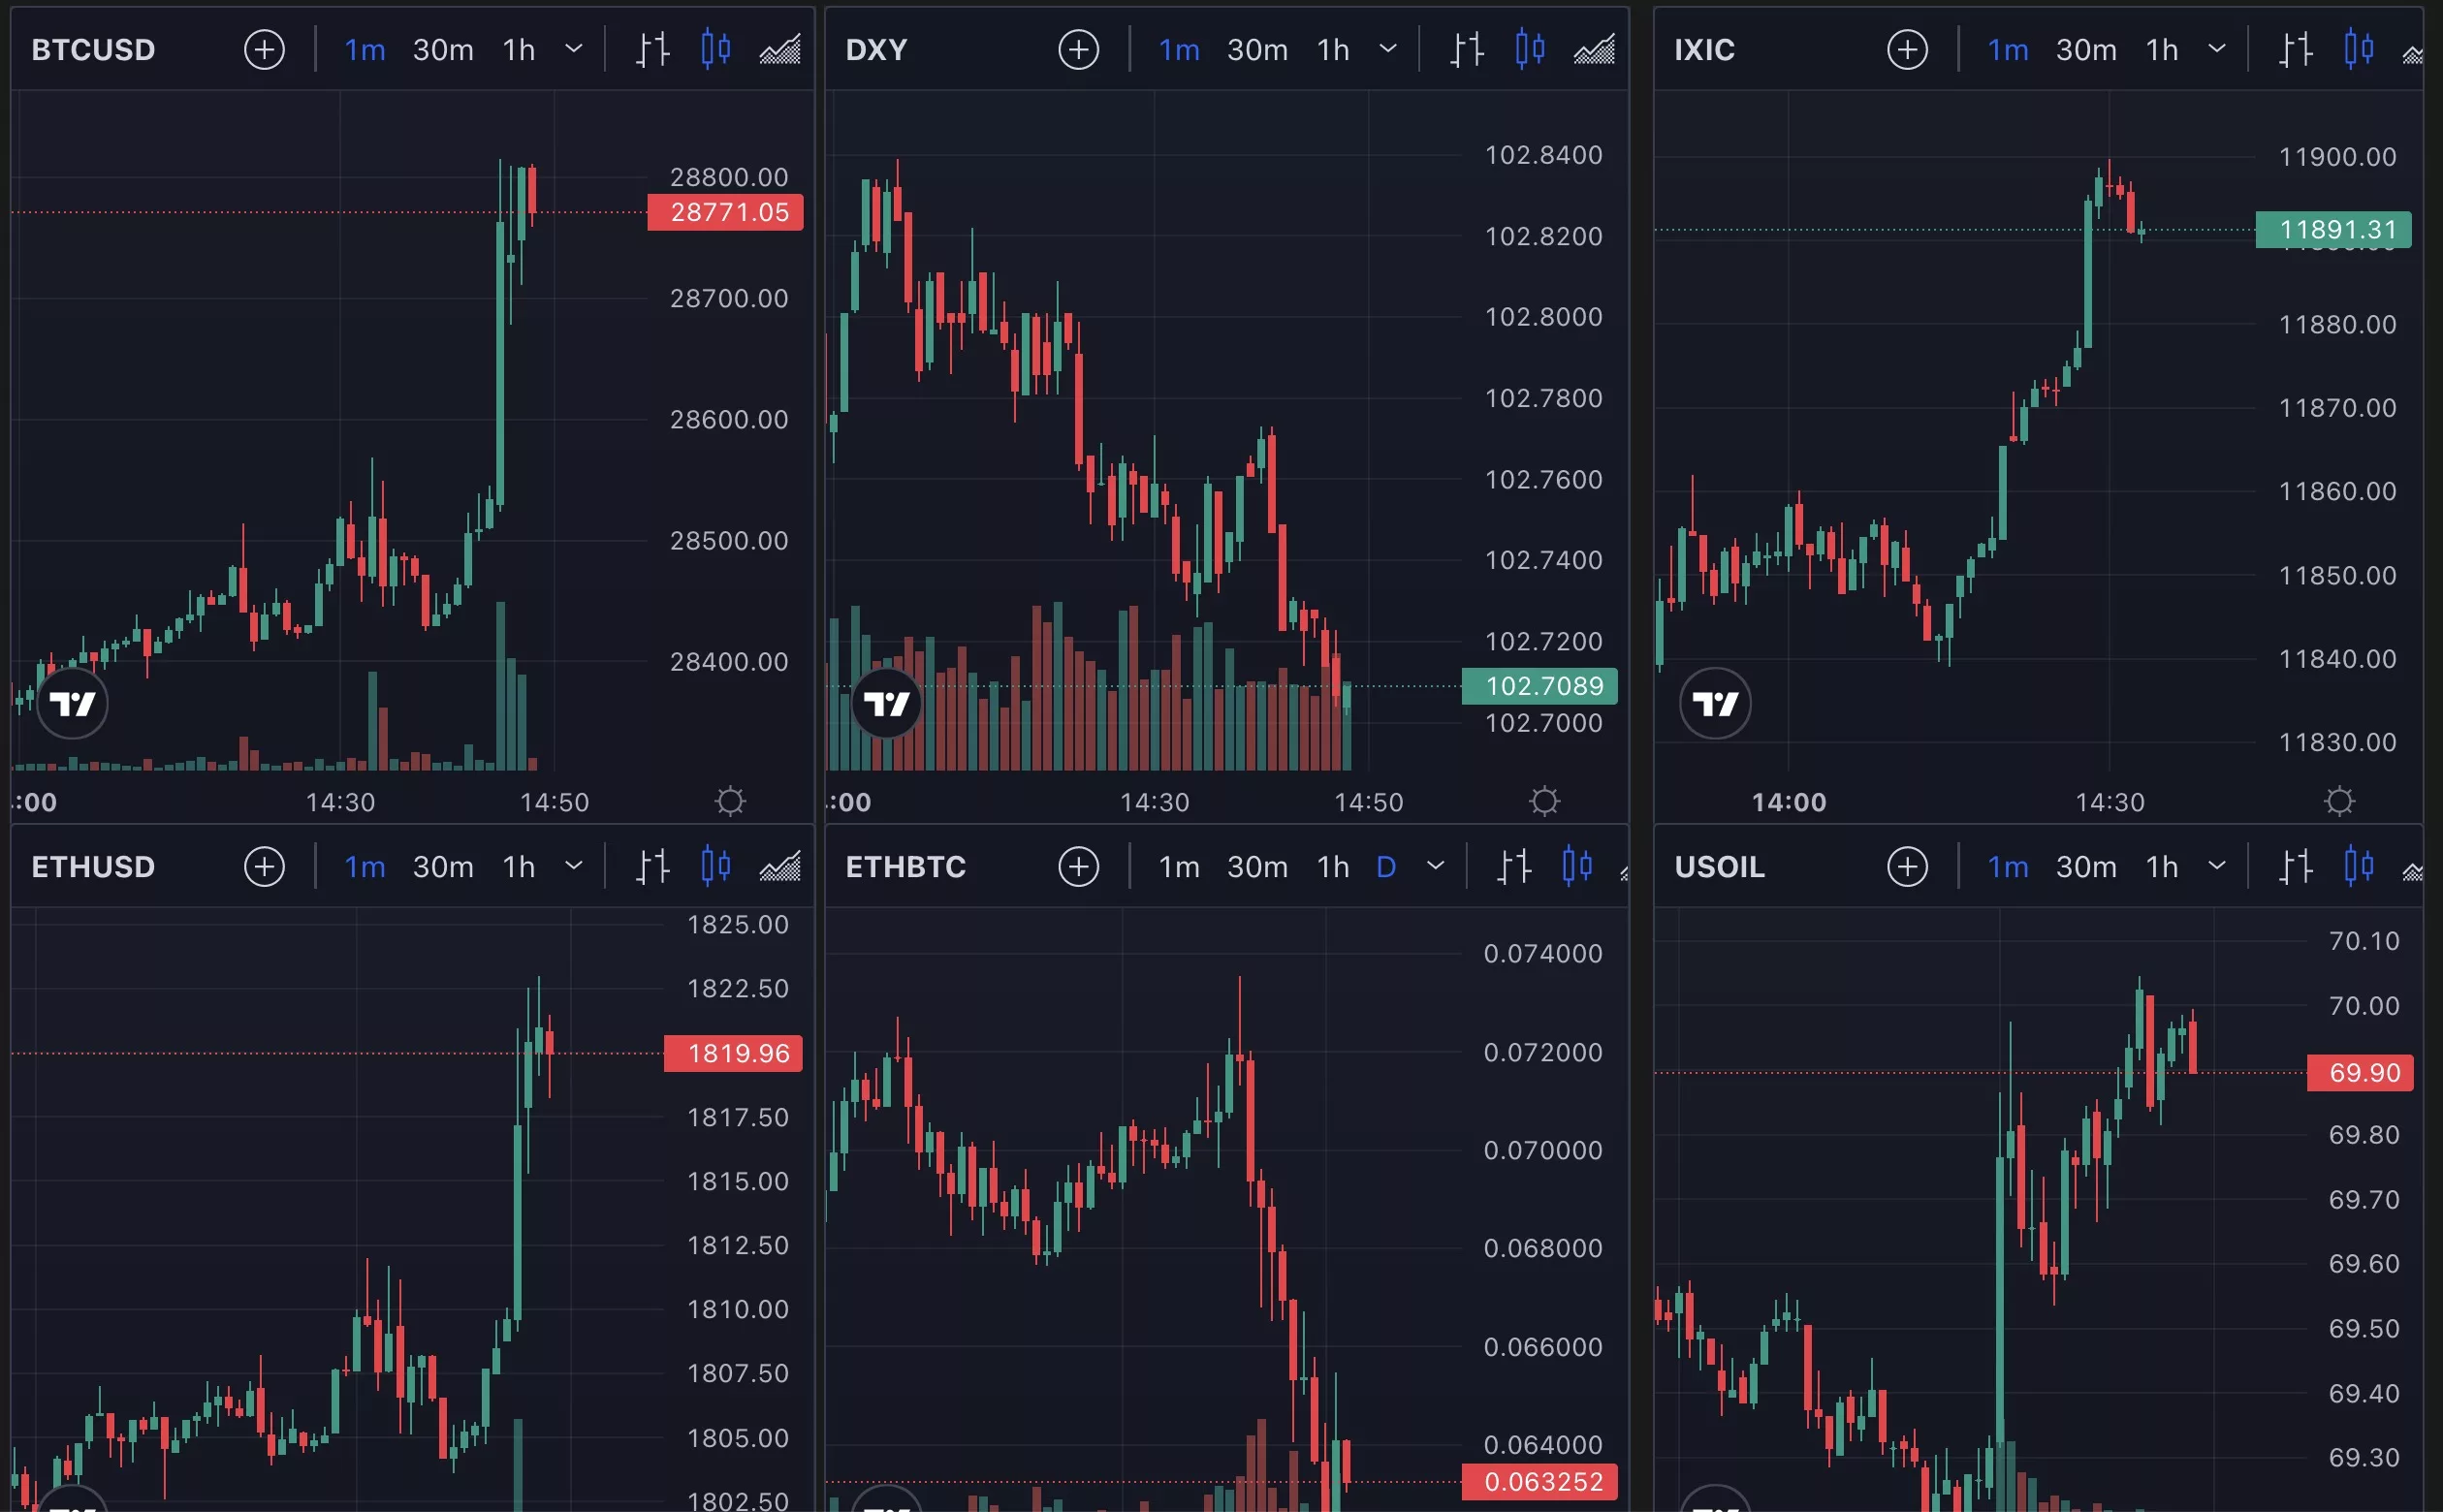Select the 1819.96 ETHUSD price label
Image resolution: width=2443 pixels, height=1512 pixels.
coord(733,1053)
